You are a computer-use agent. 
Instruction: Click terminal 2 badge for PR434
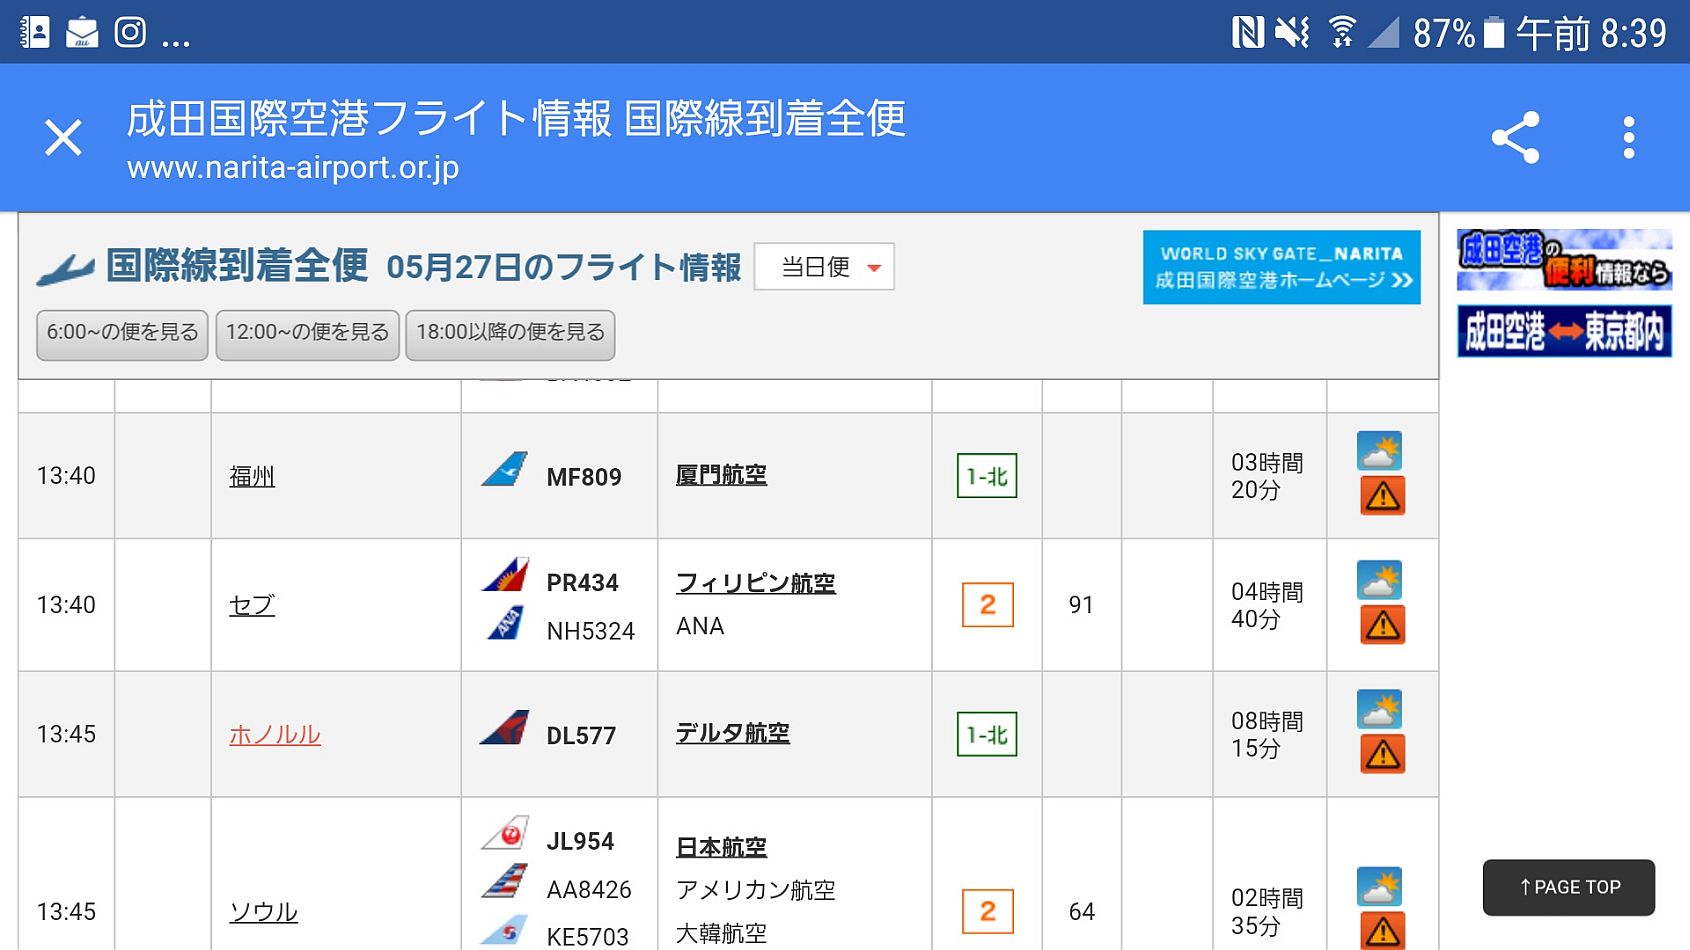tap(987, 605)
